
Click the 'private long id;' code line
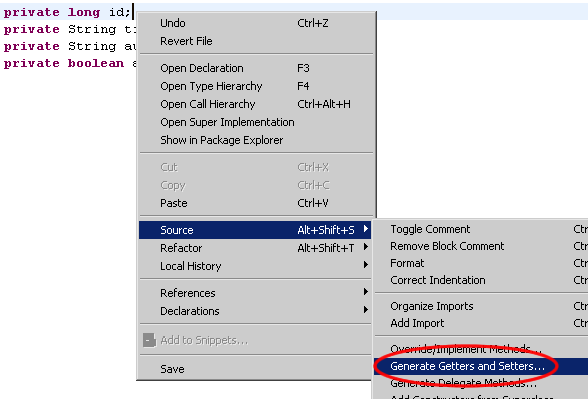click(67, 12)
